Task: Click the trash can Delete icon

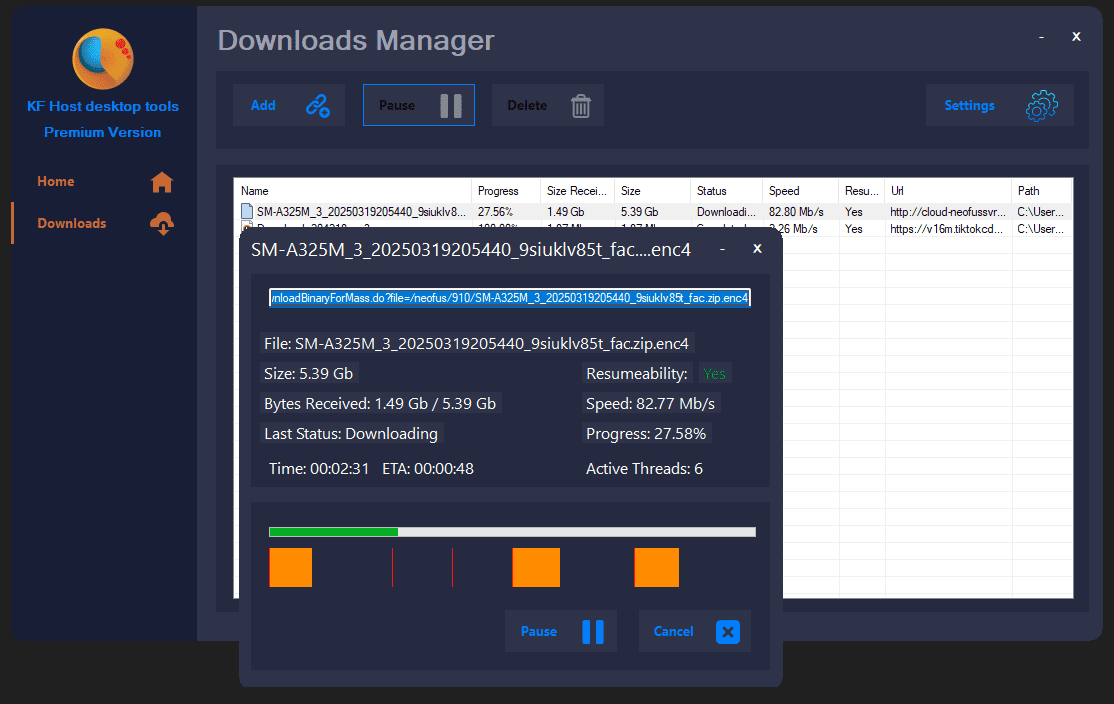Action: click(x=581, y=105)
